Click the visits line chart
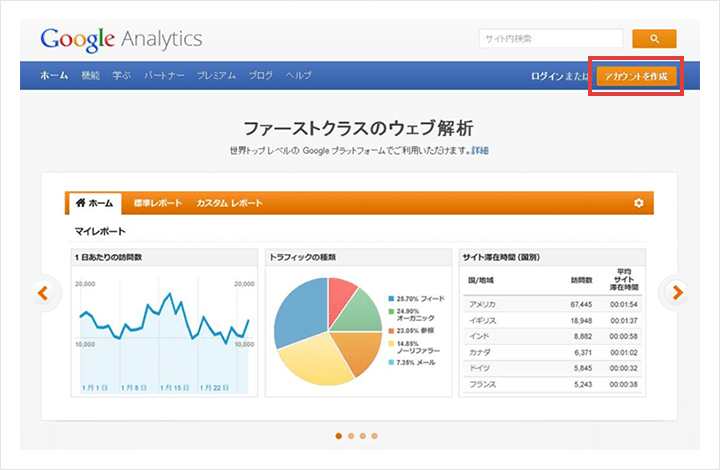 164,335
